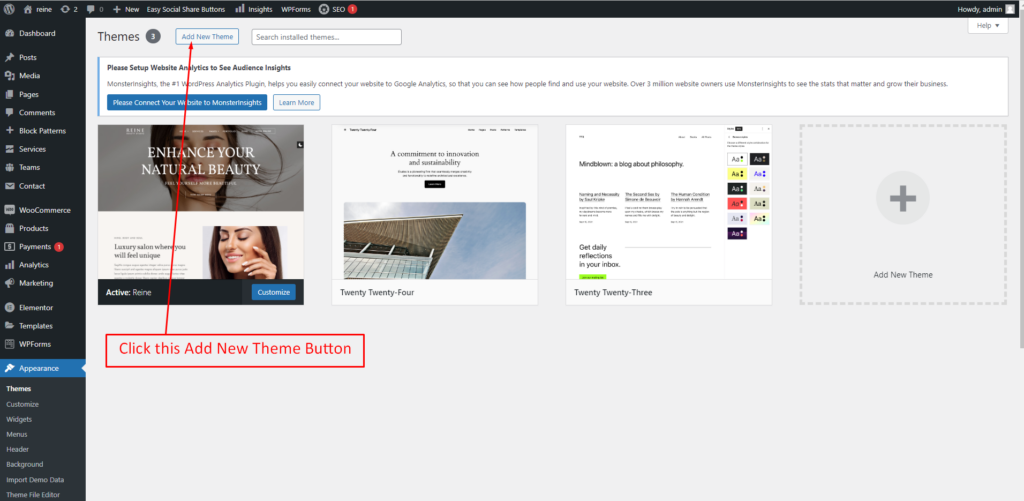Image resolution: width=1024 pixels, height=501 pixels.
Task: Click the Add New Theme button
Action: pos(207,37)
